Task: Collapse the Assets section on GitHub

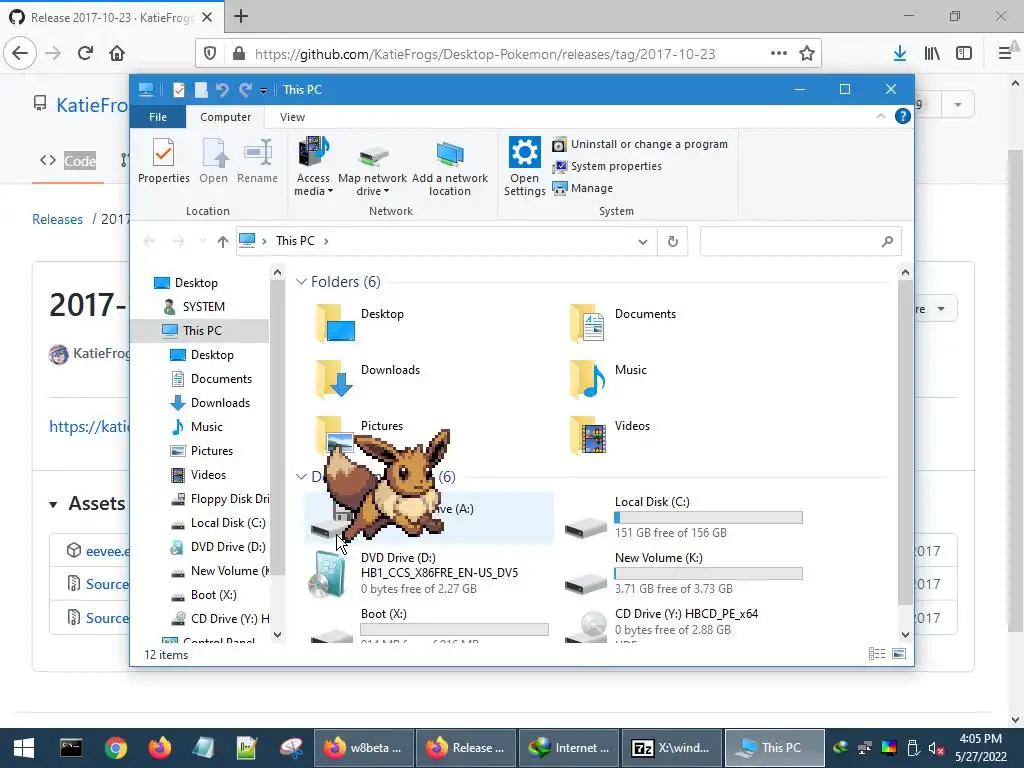Action: (x=54, y=504)
